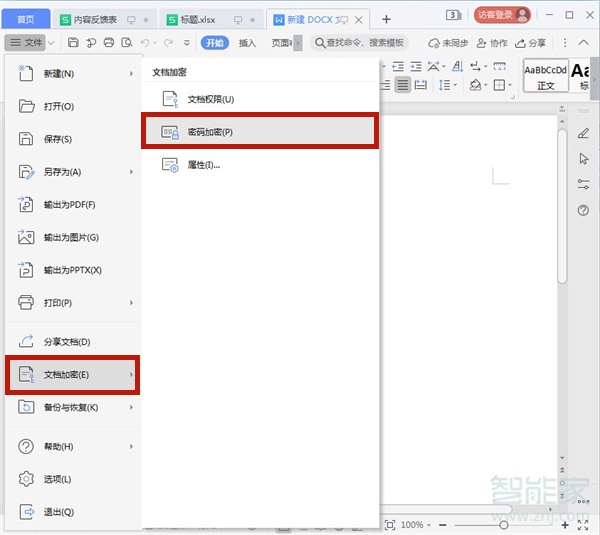Click the 访客登录 login button
Image resolution: width=600 pixels, height=535 pixels.
click(x=502, y=15)
